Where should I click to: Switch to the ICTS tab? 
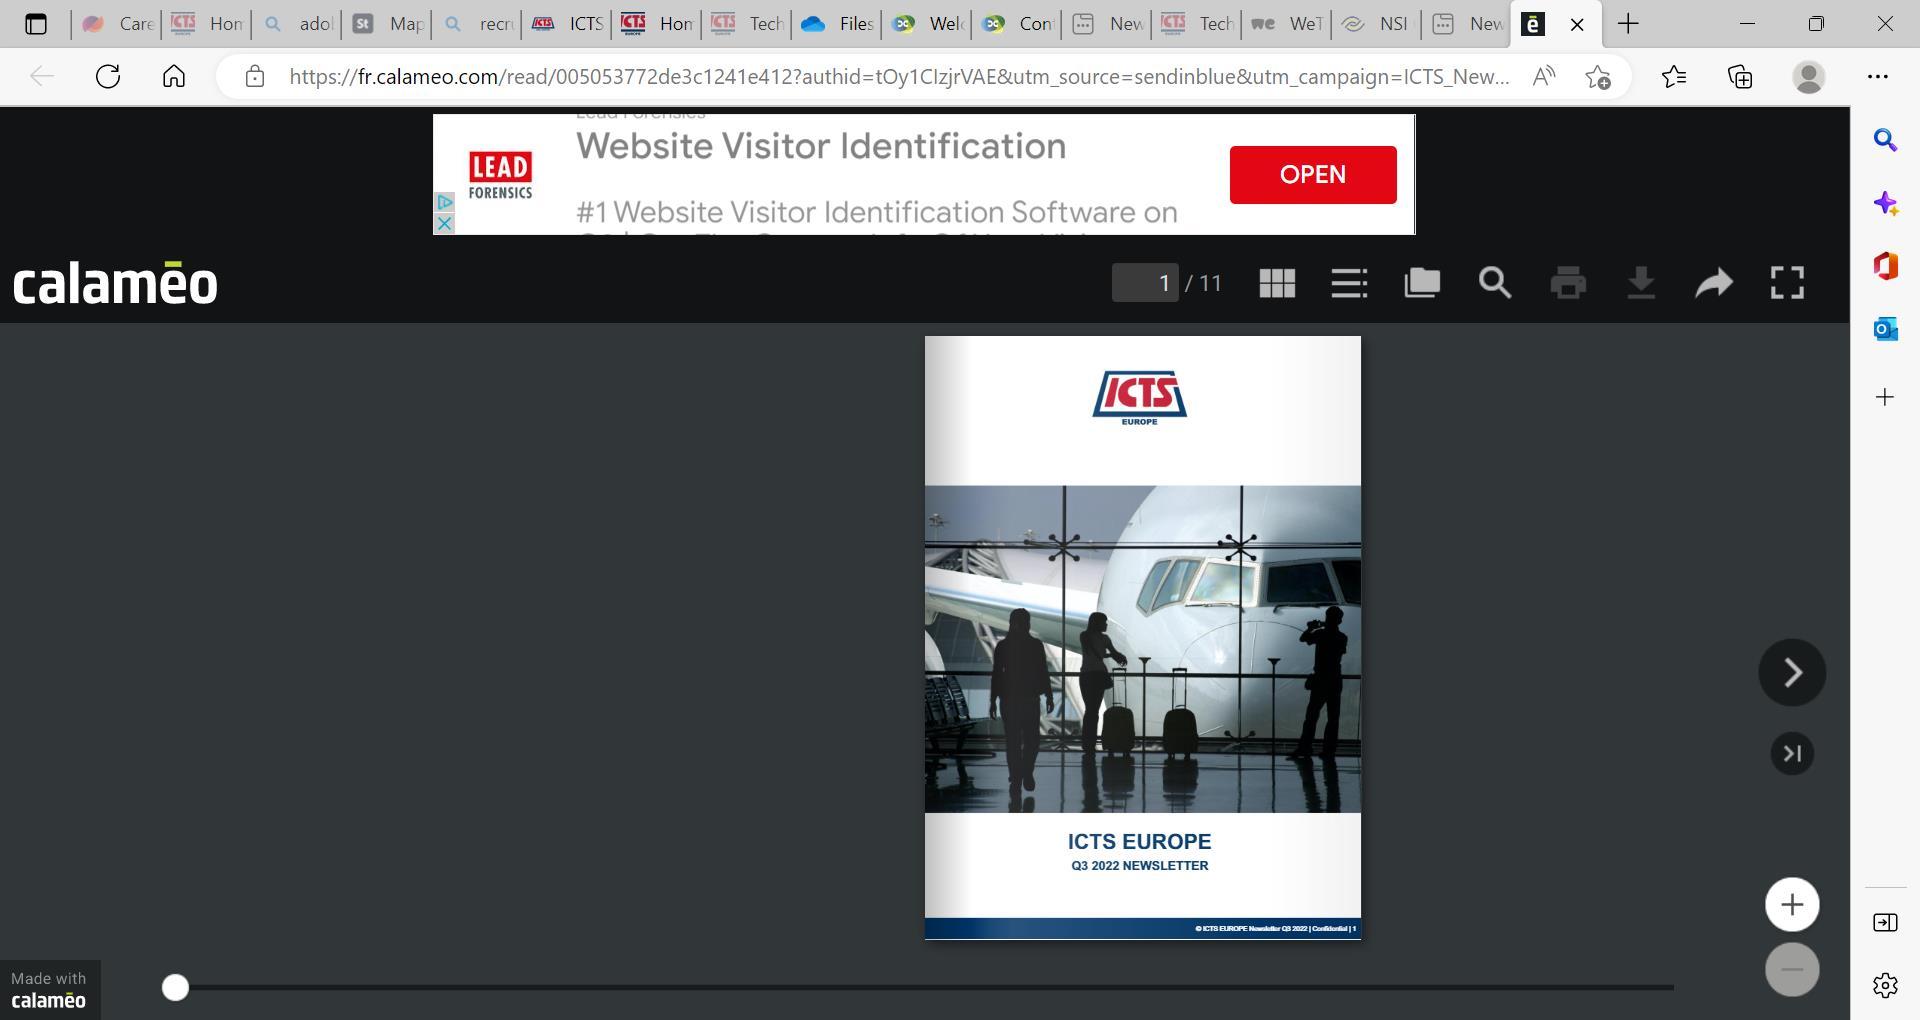coord(566,24)
